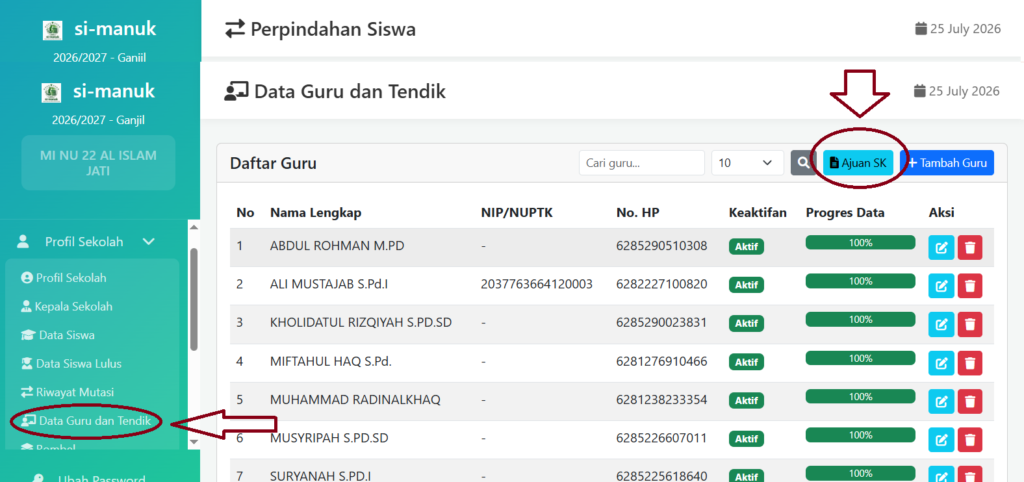Viewport: 1024px width, 482px height.
Task: Collapse the Profil Sekolah sidebar menu
Action: pos(86,242)
